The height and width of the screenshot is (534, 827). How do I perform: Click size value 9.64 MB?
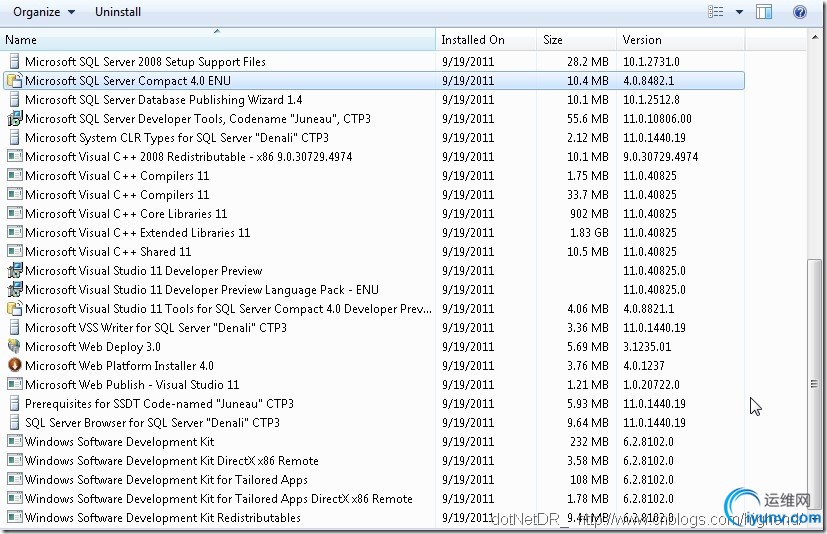pos(588,423)
